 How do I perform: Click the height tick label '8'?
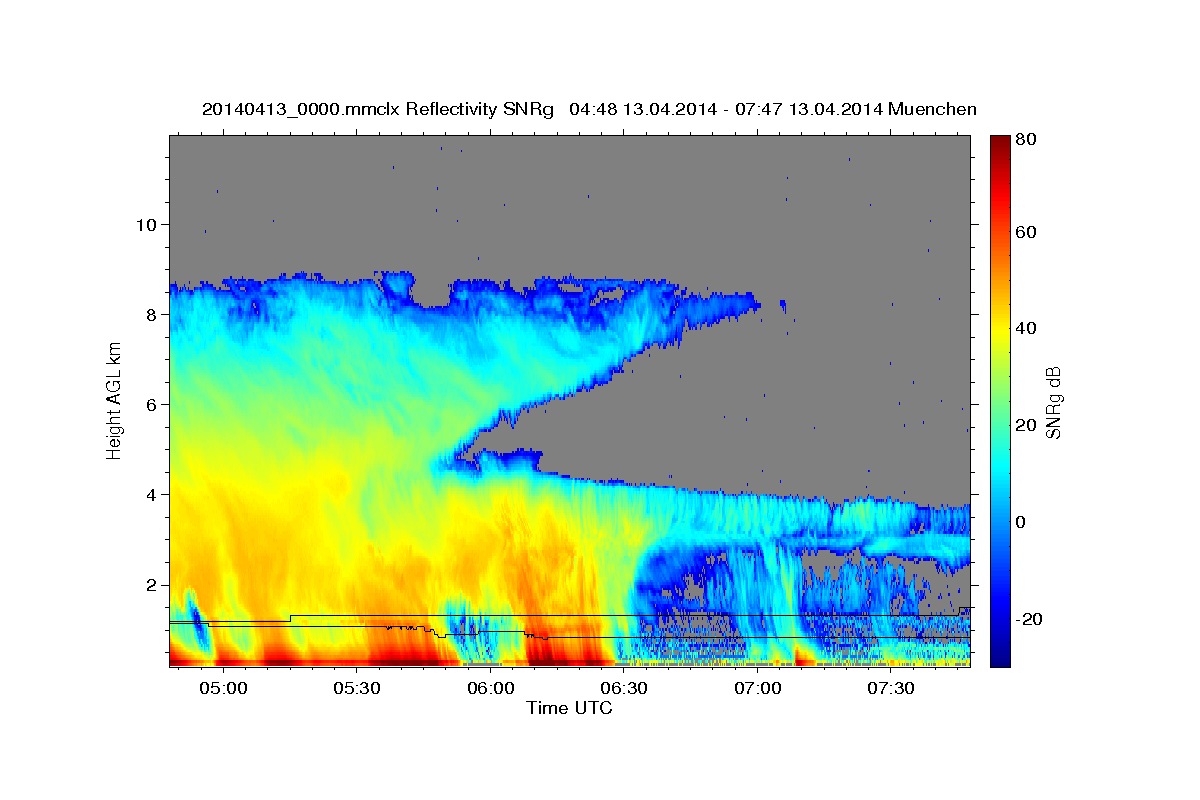[150, 314]
